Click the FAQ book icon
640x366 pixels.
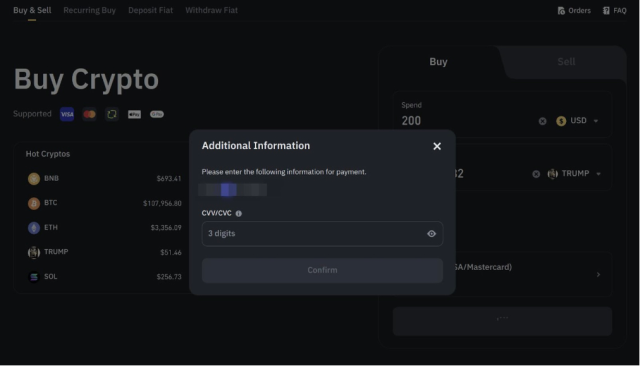pyautogui.click(x=606, y=11)
